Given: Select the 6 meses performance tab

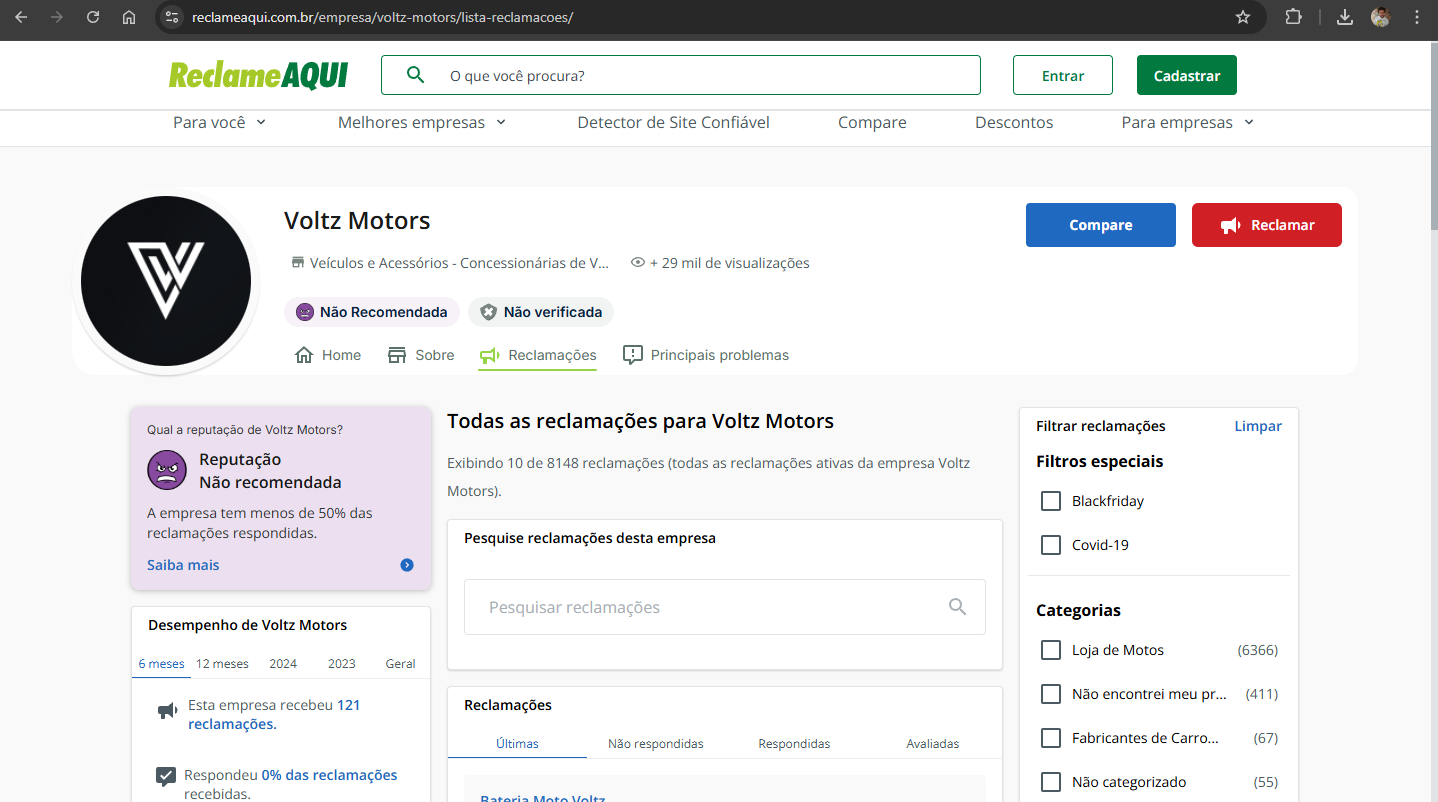Looking at the screenshot, I should pyautogui.click(x=161, y=663).
